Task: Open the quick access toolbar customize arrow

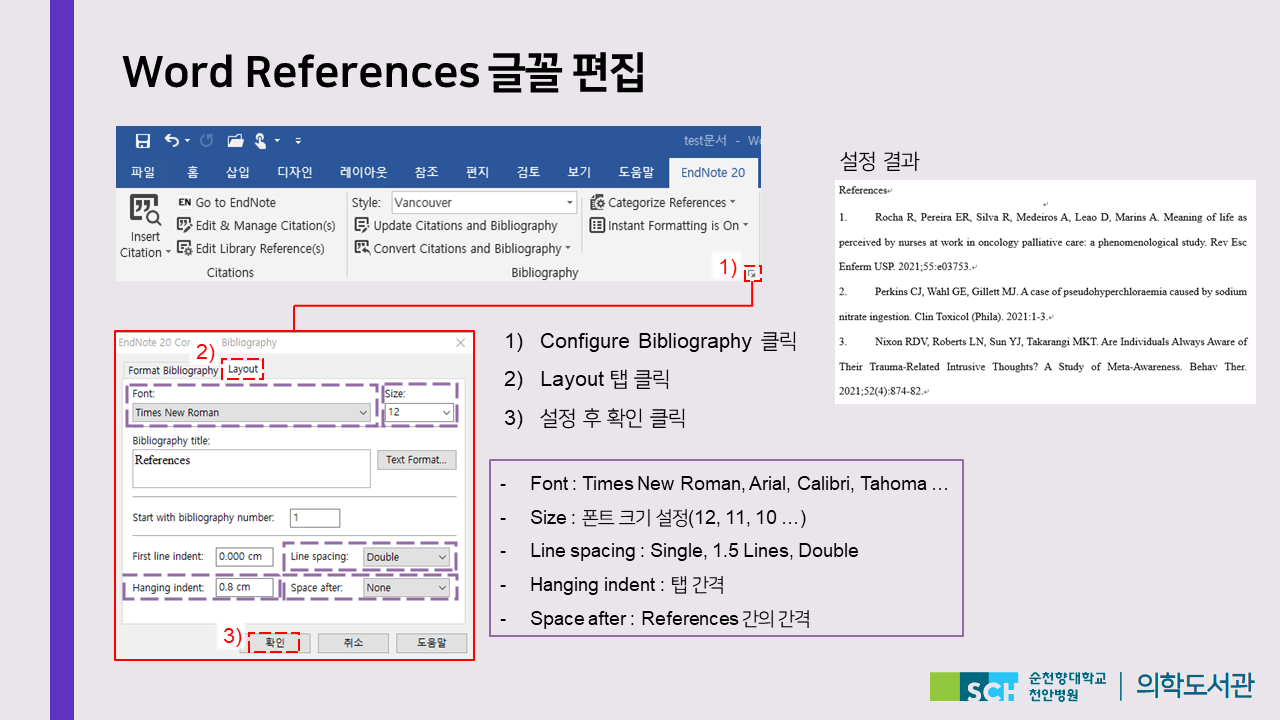Action: click(298, 141)
